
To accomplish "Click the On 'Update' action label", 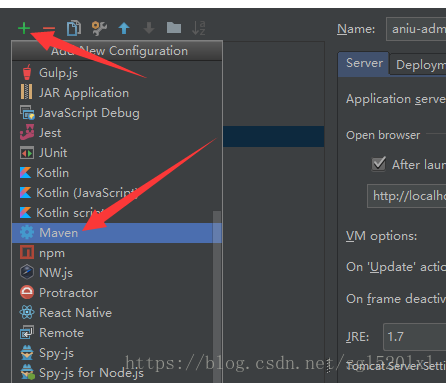I will pos(396,267).
